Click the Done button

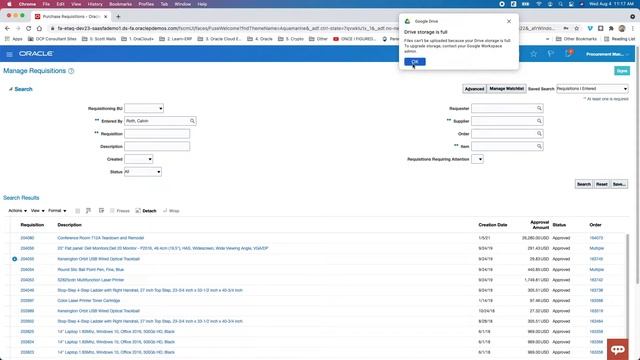[622, 71]
